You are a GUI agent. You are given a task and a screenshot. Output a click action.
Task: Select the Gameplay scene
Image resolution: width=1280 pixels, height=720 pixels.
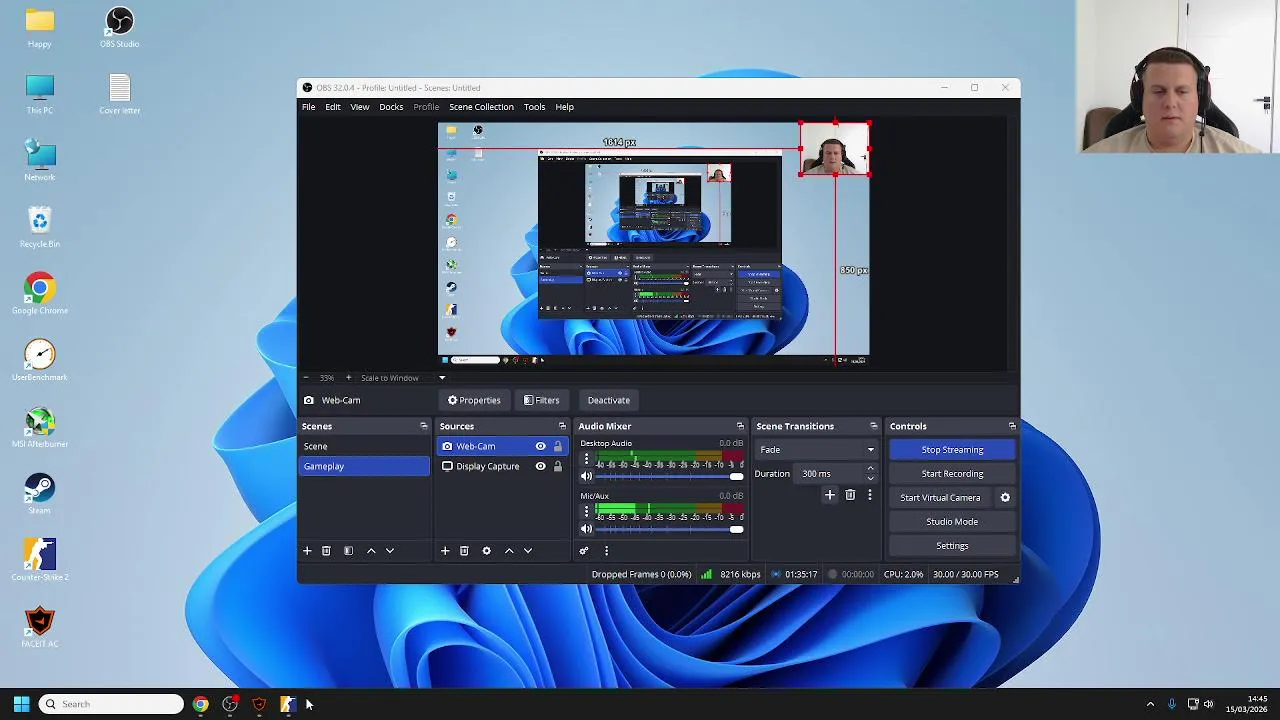pos(365,466)
